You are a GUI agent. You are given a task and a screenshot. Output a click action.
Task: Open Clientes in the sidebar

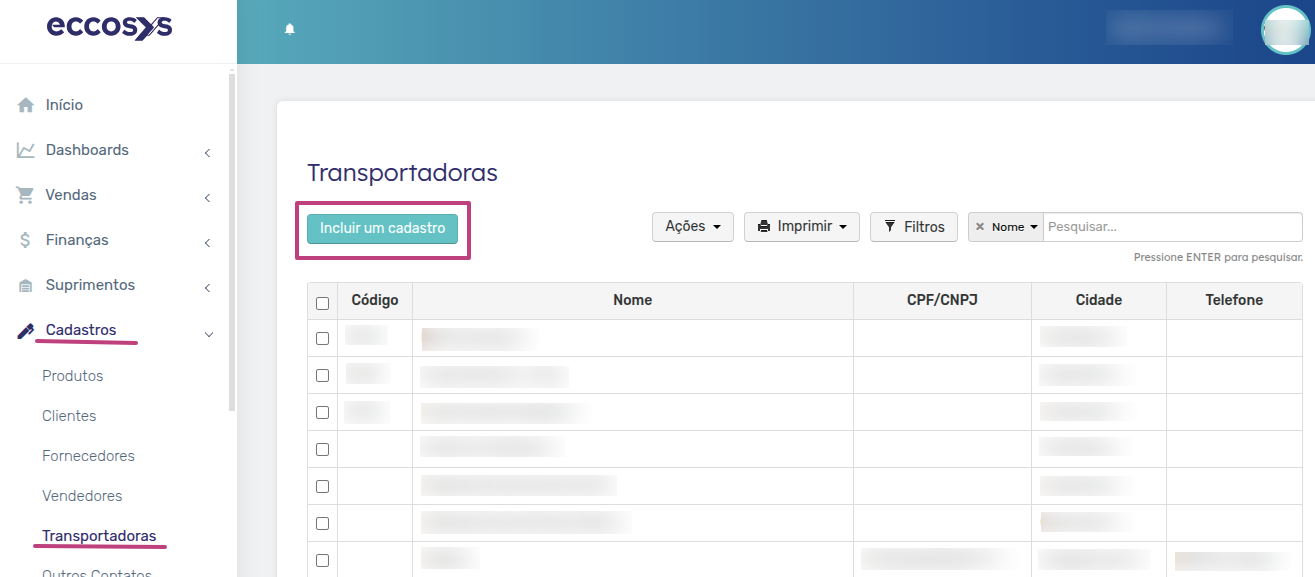[69, 416]
